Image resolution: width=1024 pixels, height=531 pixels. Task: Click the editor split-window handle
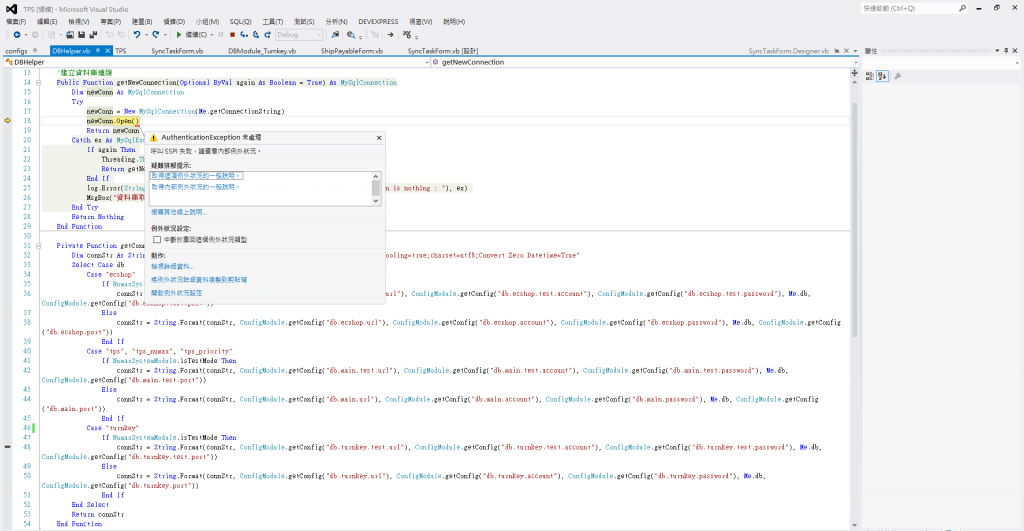[x=854, y=73]
